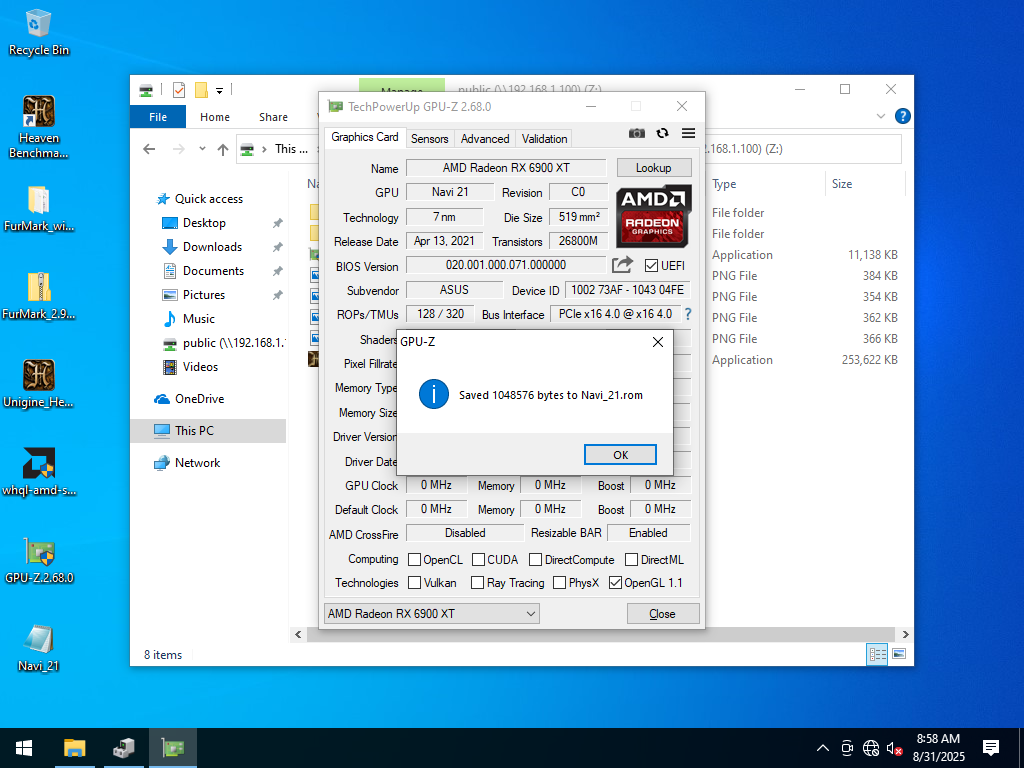The height and width of the screenshot is (768, 1024).
Task: Open the File menu in File Explorer
Action: click(158, 117)
